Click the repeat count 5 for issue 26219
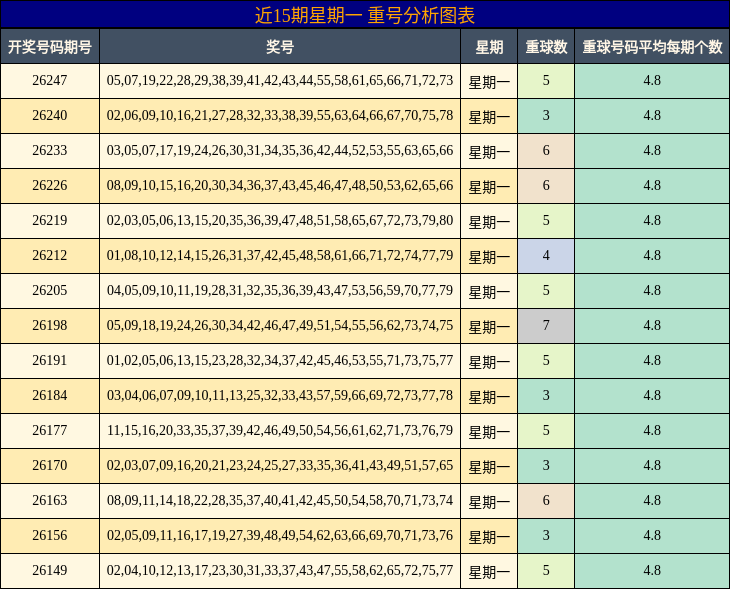Image resolution: width=730 pixels, height=589 pixels. coord(546,220)
